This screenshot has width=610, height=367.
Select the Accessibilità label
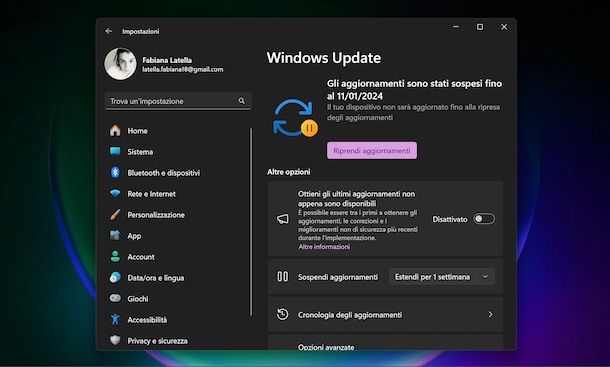147,320
